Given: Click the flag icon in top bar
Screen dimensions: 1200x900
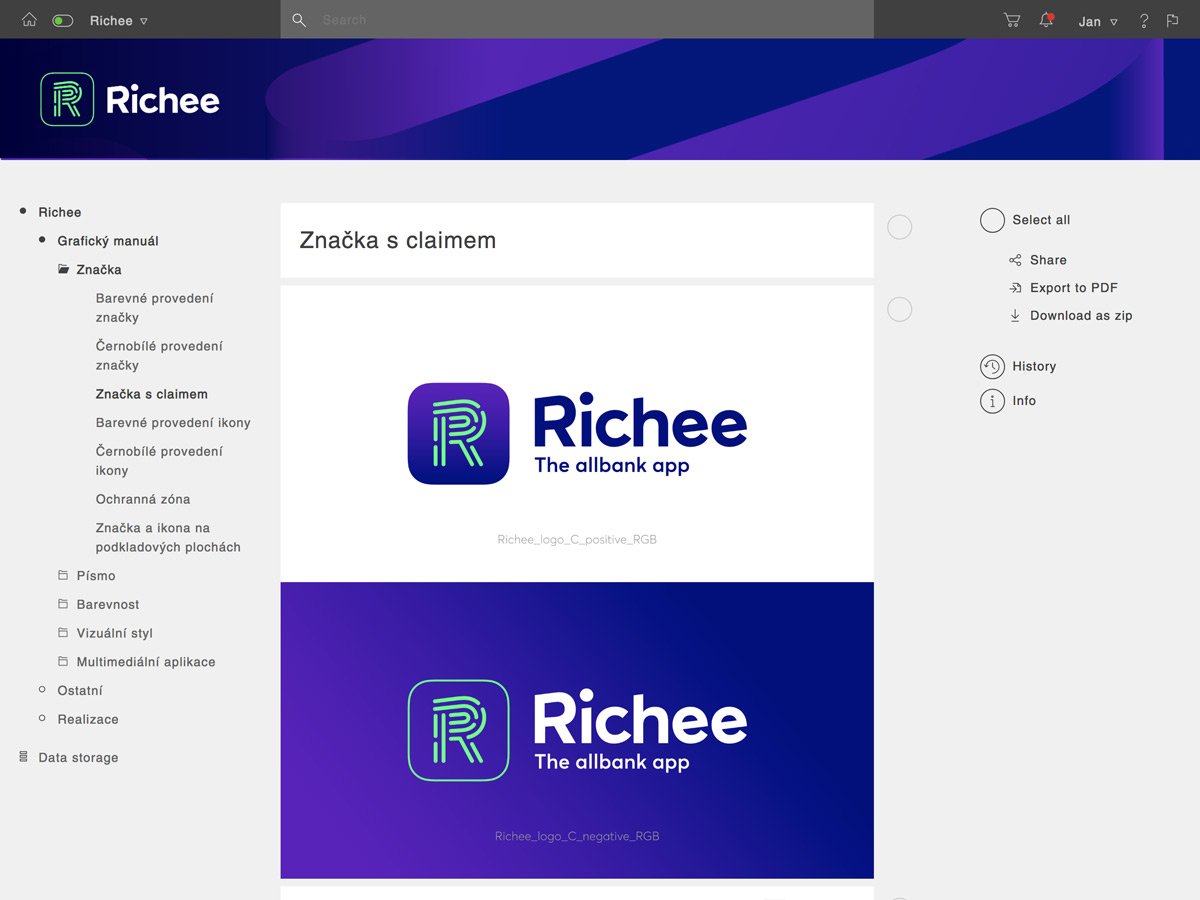Looking at the screenshot, I should [x=1173, y=20].
